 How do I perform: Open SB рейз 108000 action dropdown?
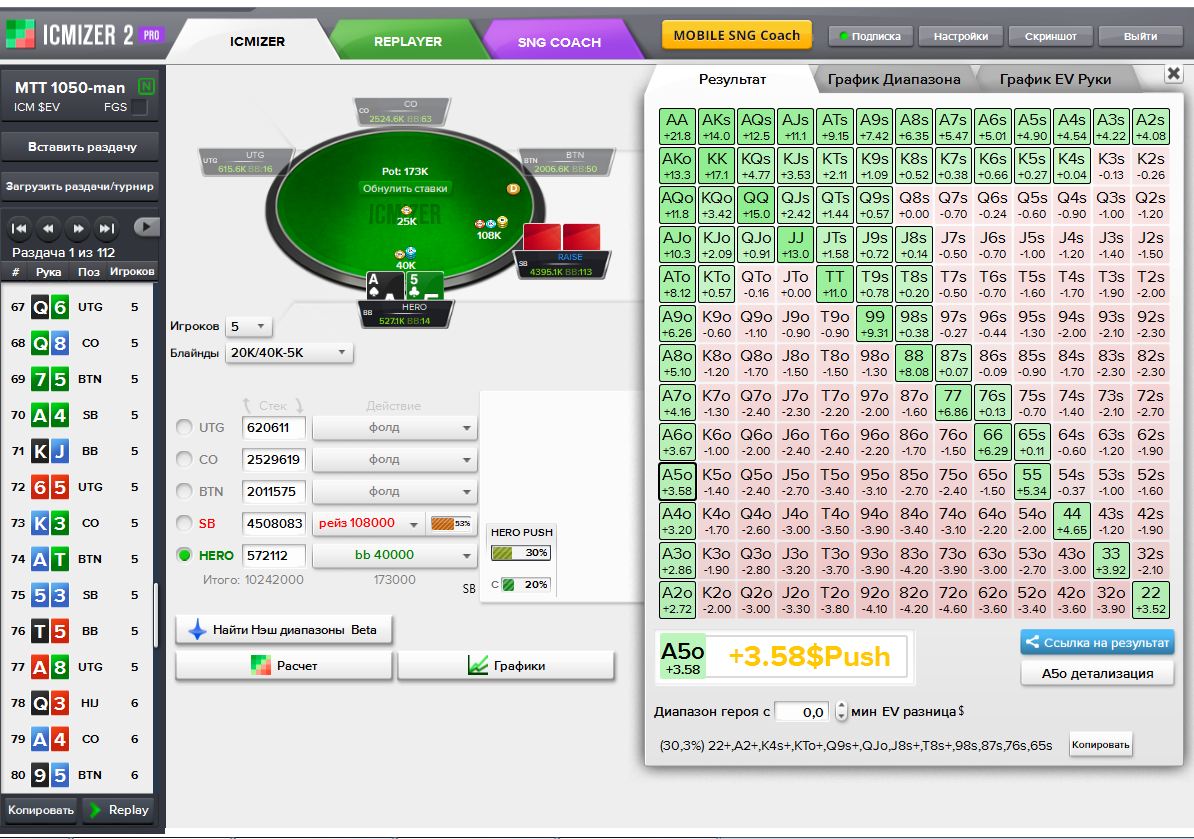point(368,523)
